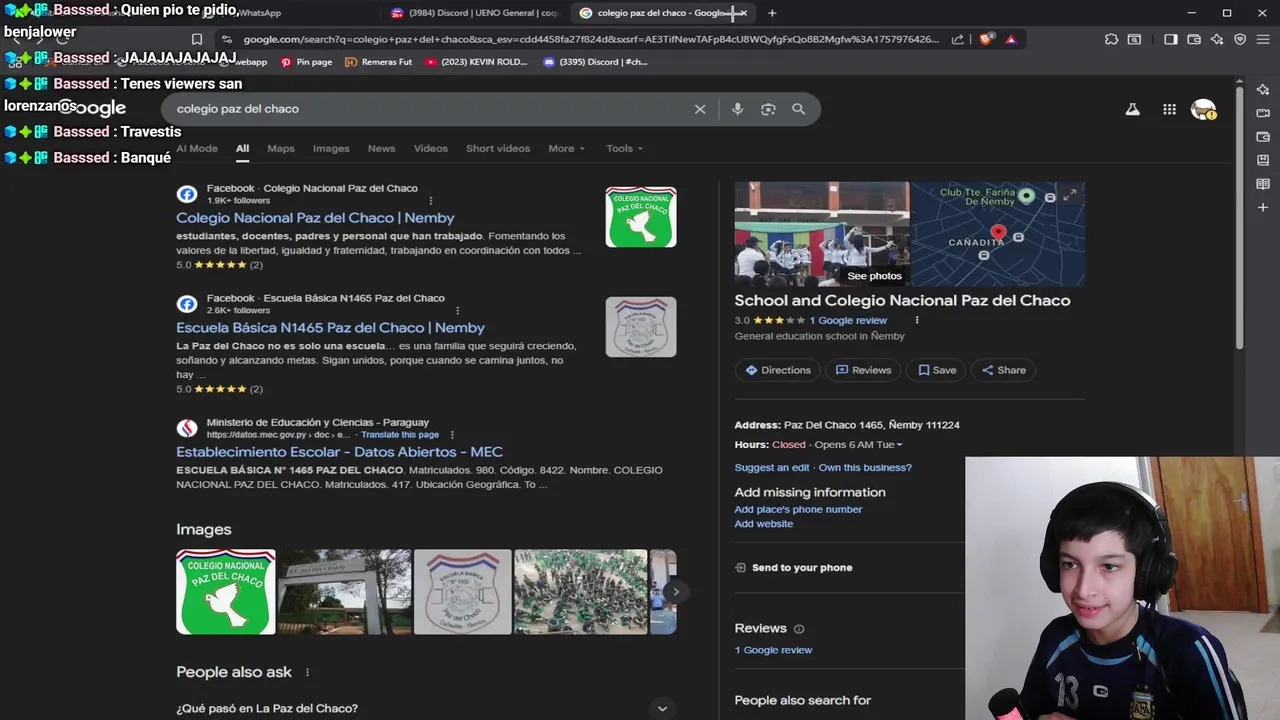The height and width of the screenshot is (720, 1280).
Task: Click 'Add place's phone number' link
Action: point(798,510)
